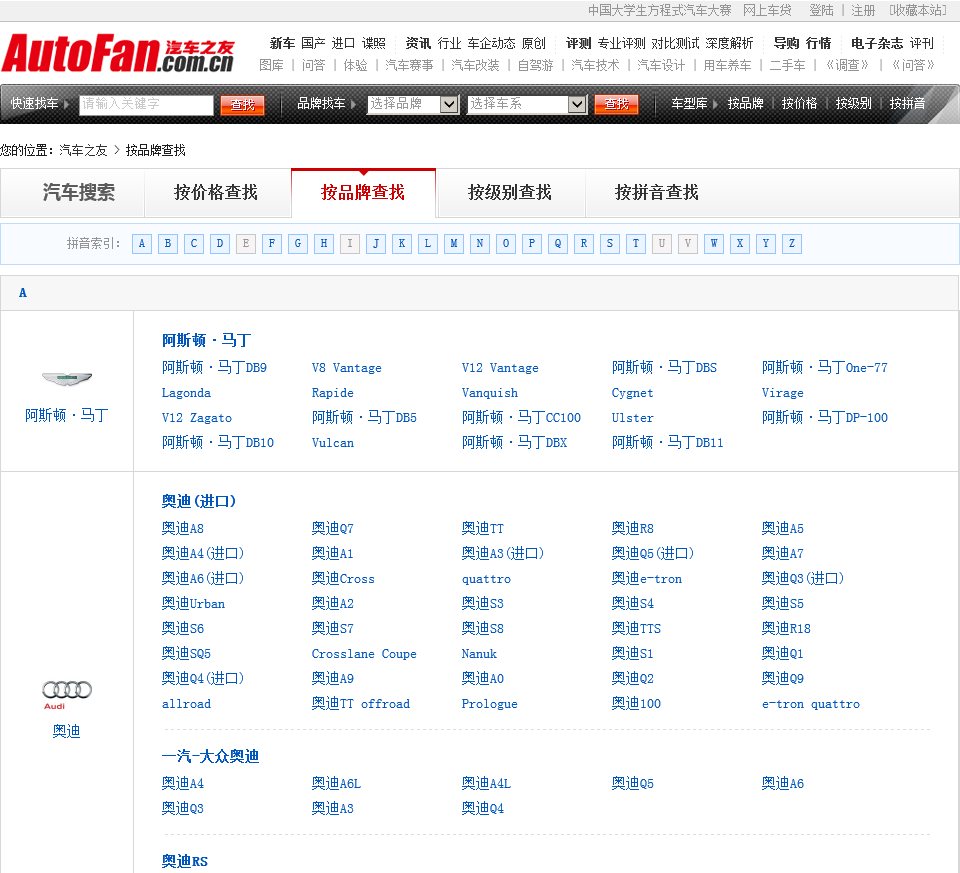Switch to the 按级别查找 tab
The image size is (960, 873).
coord(510,193)
